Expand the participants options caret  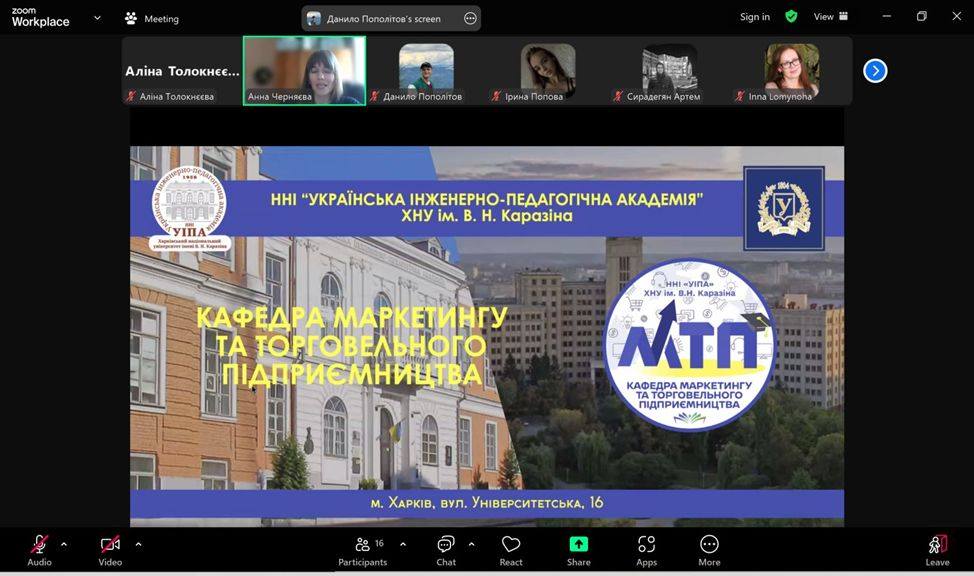(403, 544)
